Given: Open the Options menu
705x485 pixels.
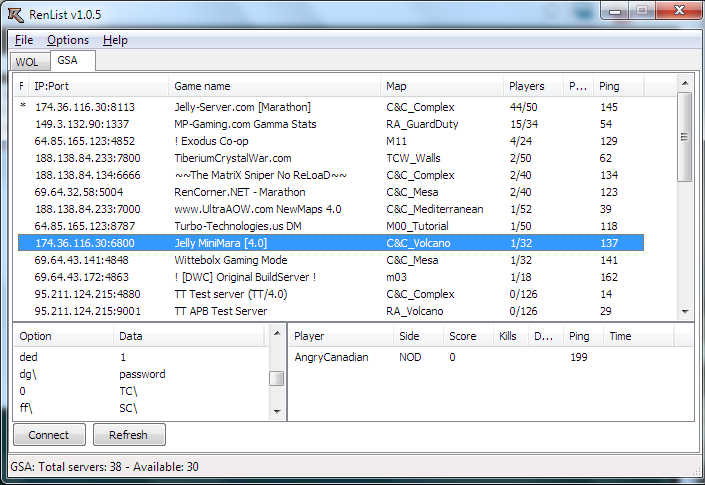Looking at the screenshot, I should point(68,40).
